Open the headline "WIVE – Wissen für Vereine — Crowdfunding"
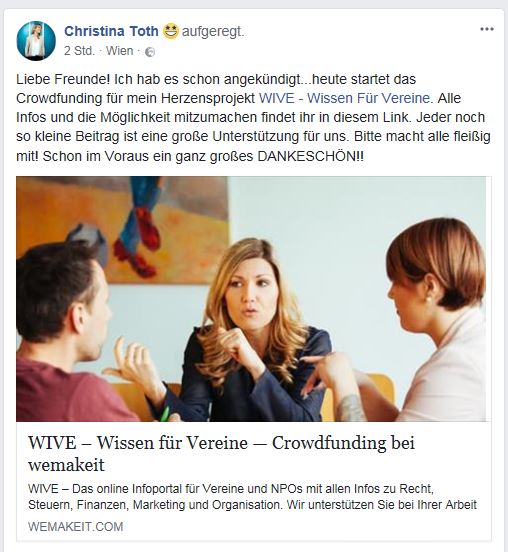The height and width of the screenshot is (552, 508). 221,443
